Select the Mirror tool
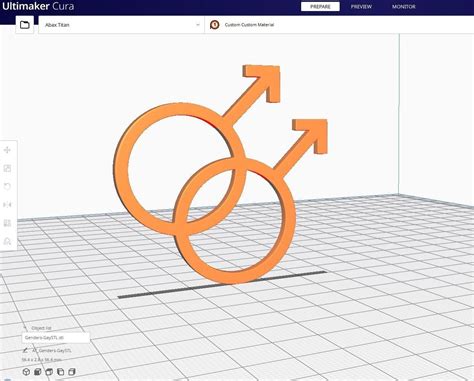Image resolution: width=474 pixels, height=381 pixels. click(7, 205)
